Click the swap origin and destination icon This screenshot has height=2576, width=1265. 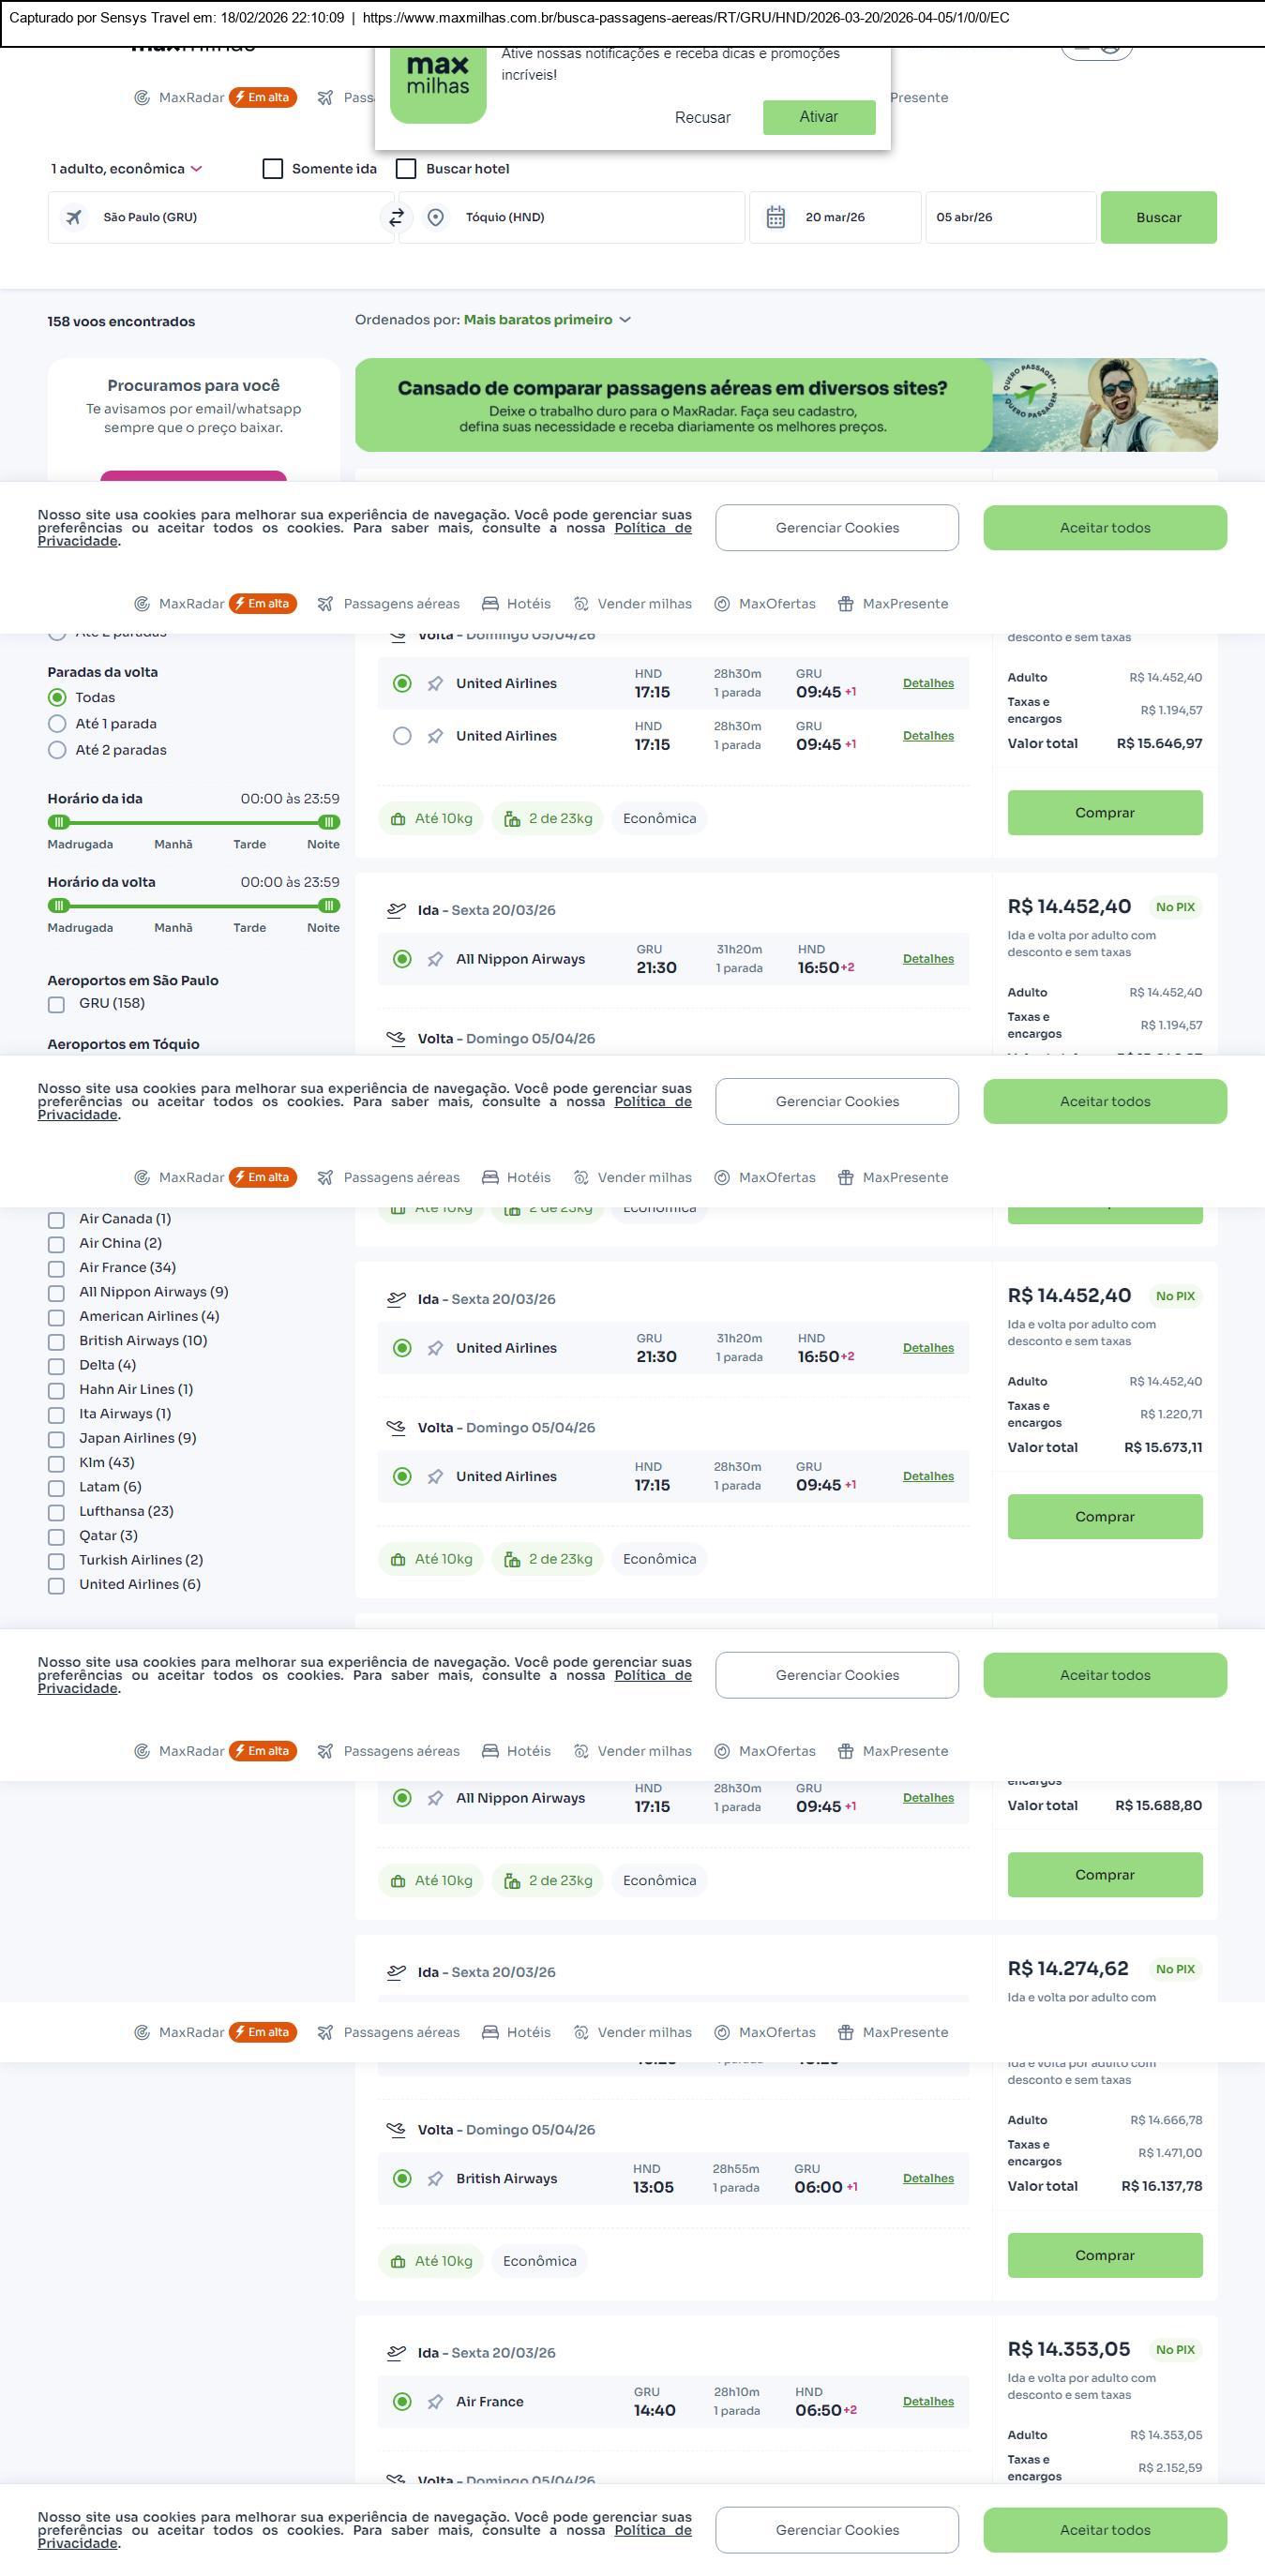[x=397, y=217]
